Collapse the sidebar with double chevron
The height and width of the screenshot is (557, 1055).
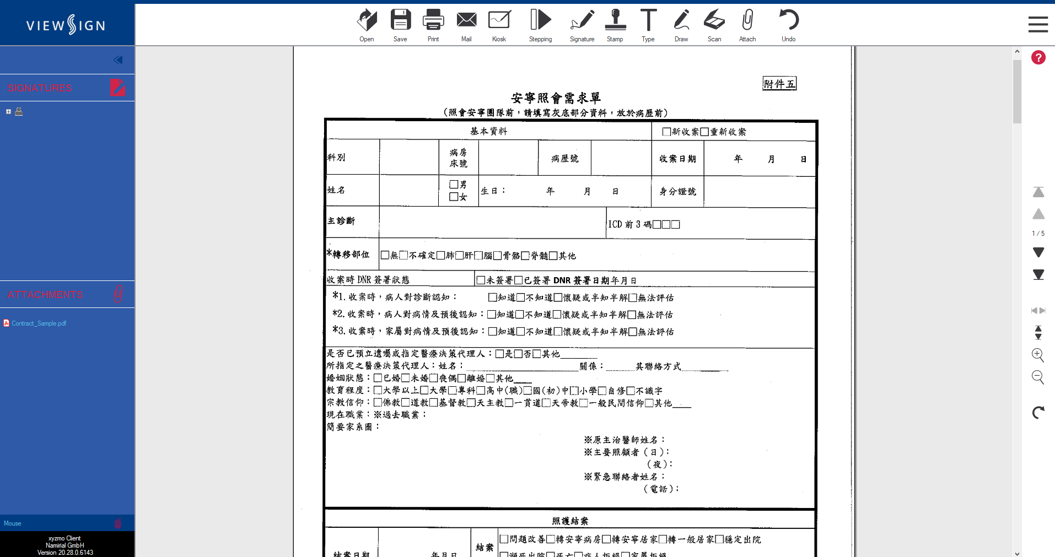pyautogui.click(x=118, y=60)
